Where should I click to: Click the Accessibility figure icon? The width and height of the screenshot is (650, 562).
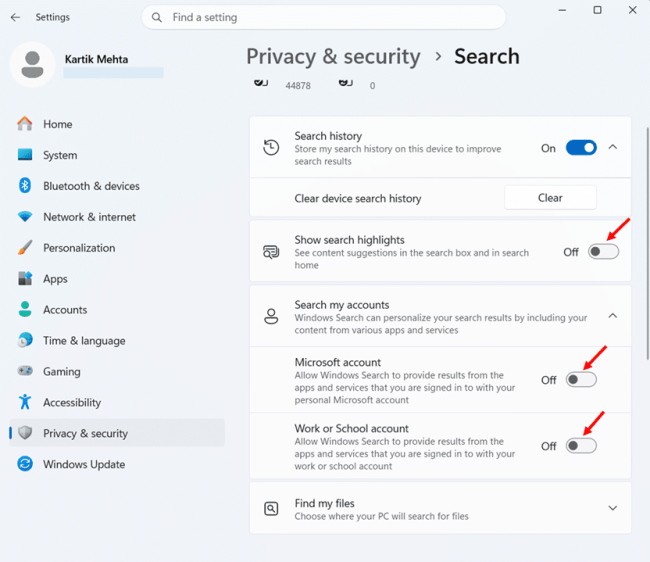[x=25, y=402]
